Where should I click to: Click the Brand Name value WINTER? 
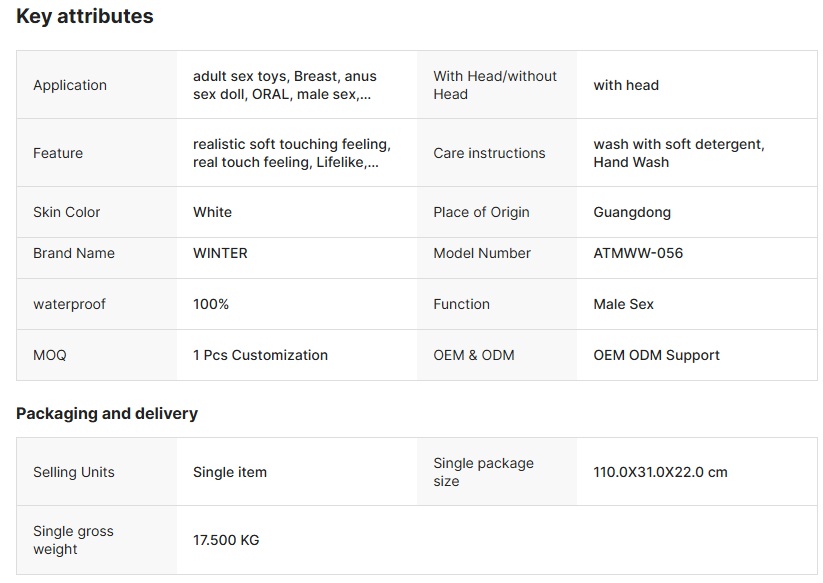220,253
